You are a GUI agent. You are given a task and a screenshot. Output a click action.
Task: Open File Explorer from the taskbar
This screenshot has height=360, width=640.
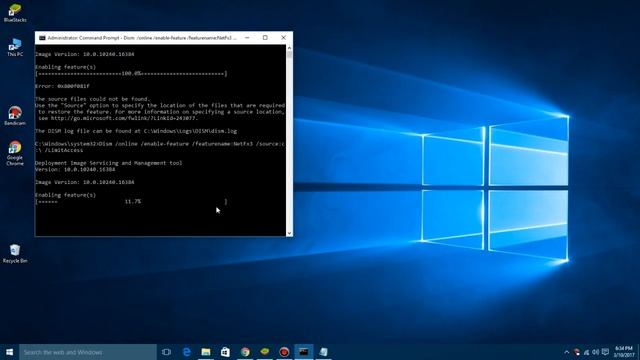[206, 352]
